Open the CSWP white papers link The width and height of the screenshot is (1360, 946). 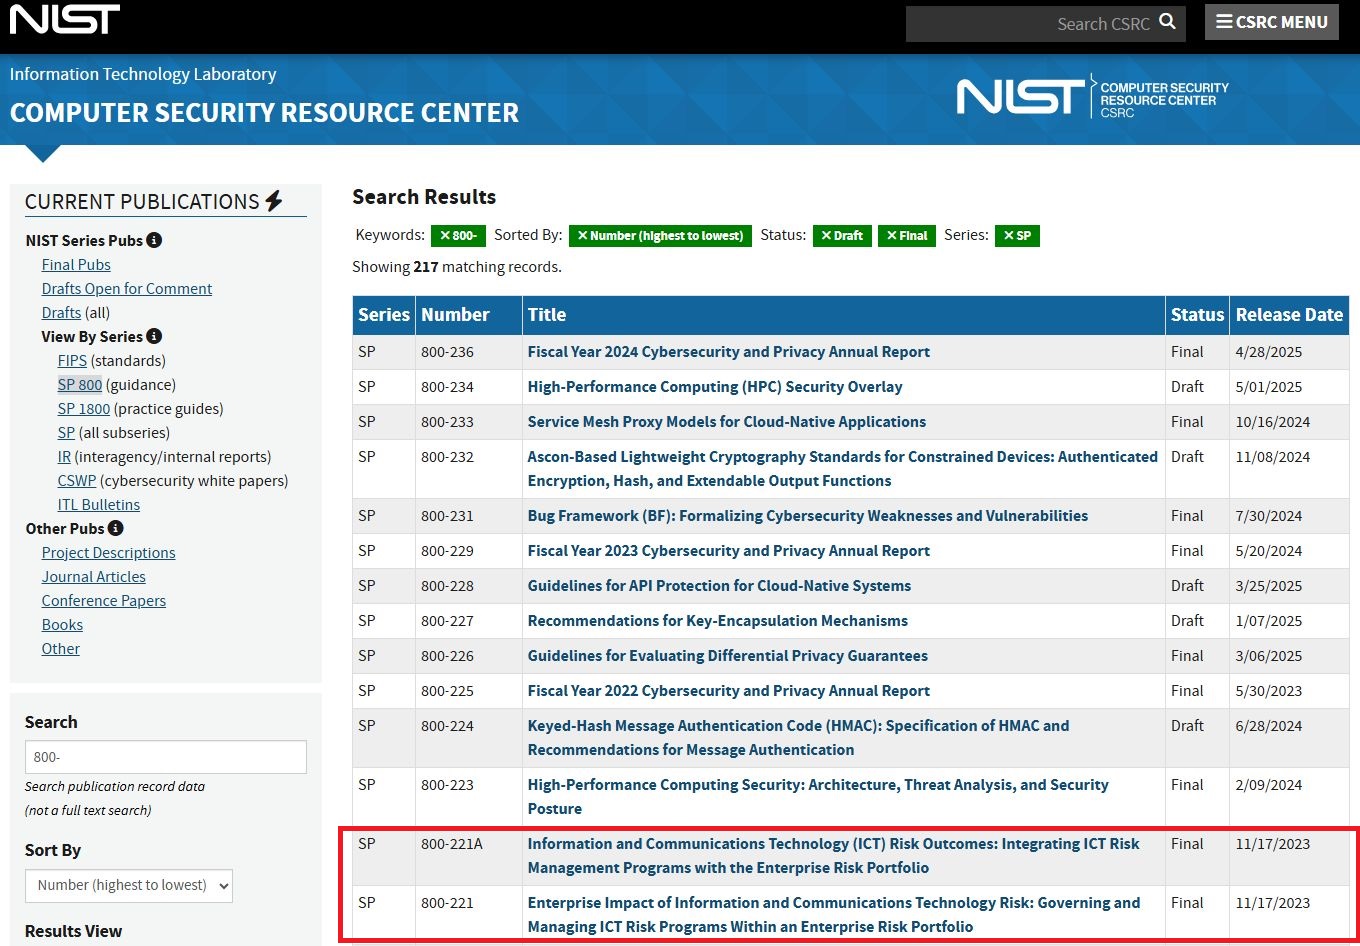[77, 480]
